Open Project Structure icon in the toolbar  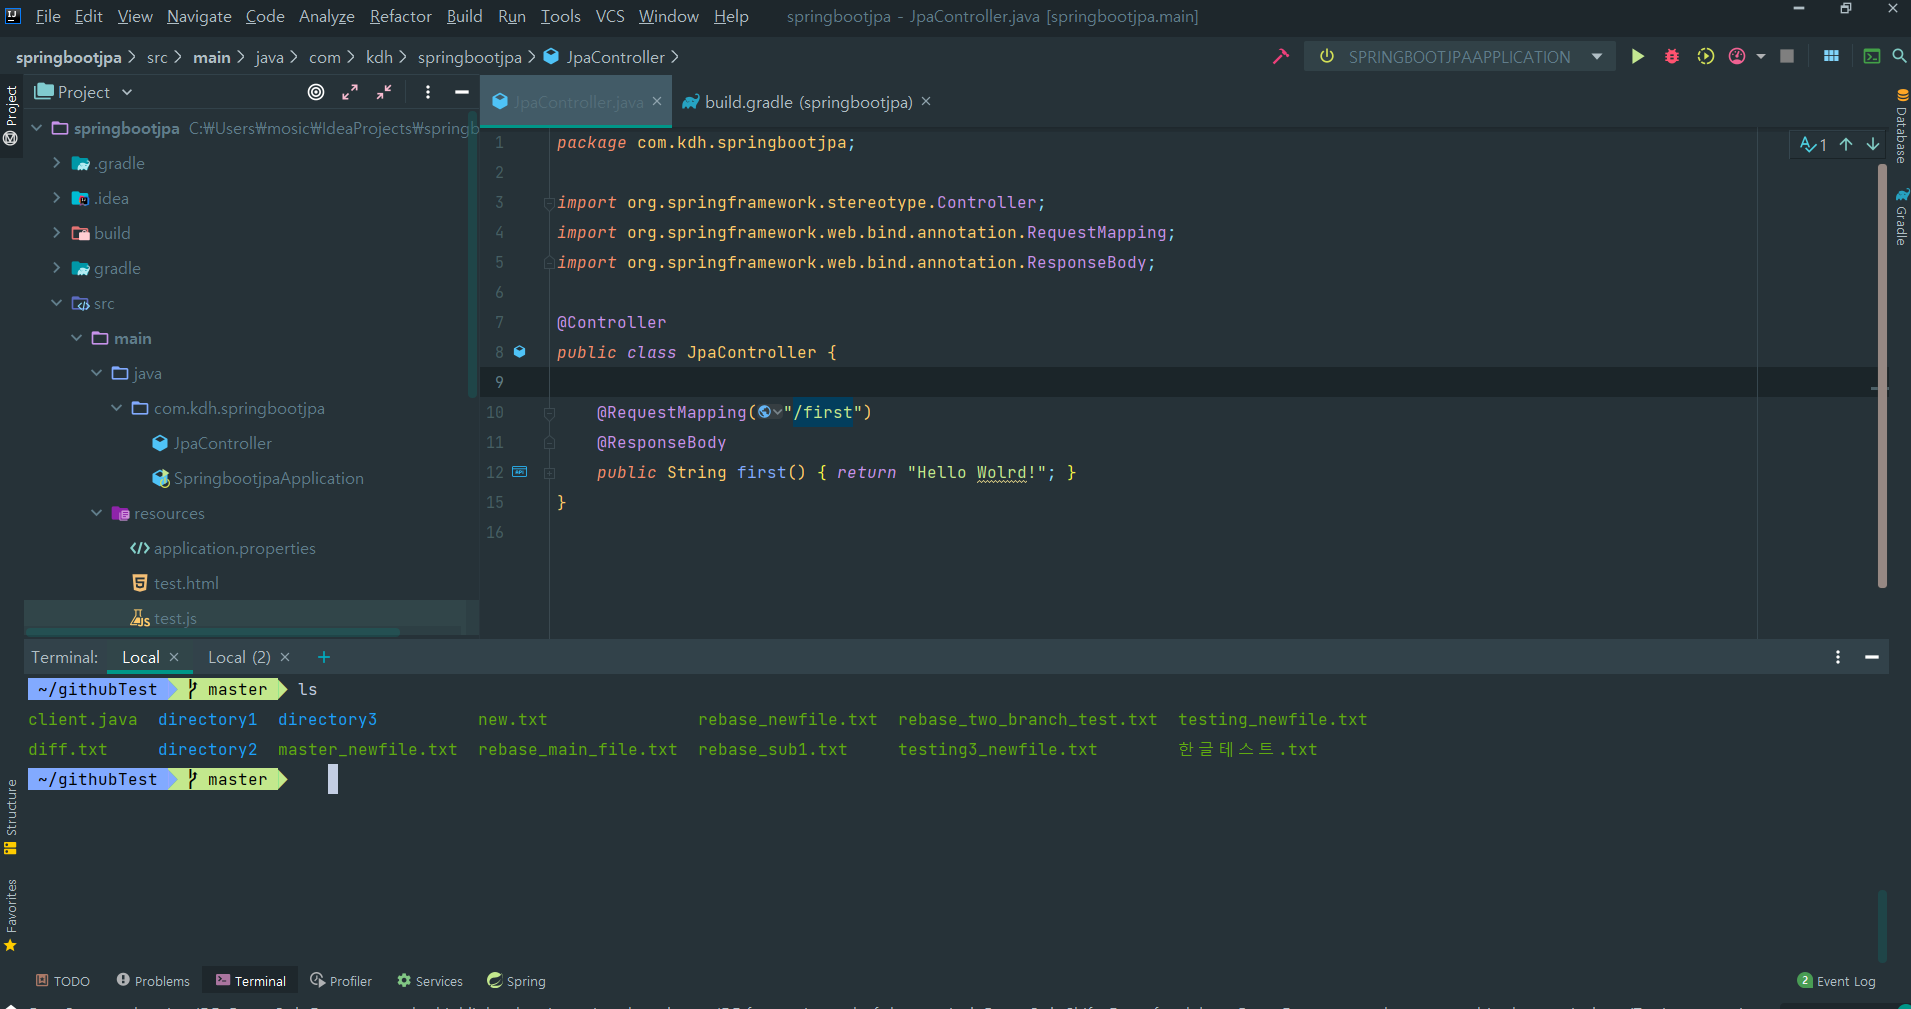1832,57
